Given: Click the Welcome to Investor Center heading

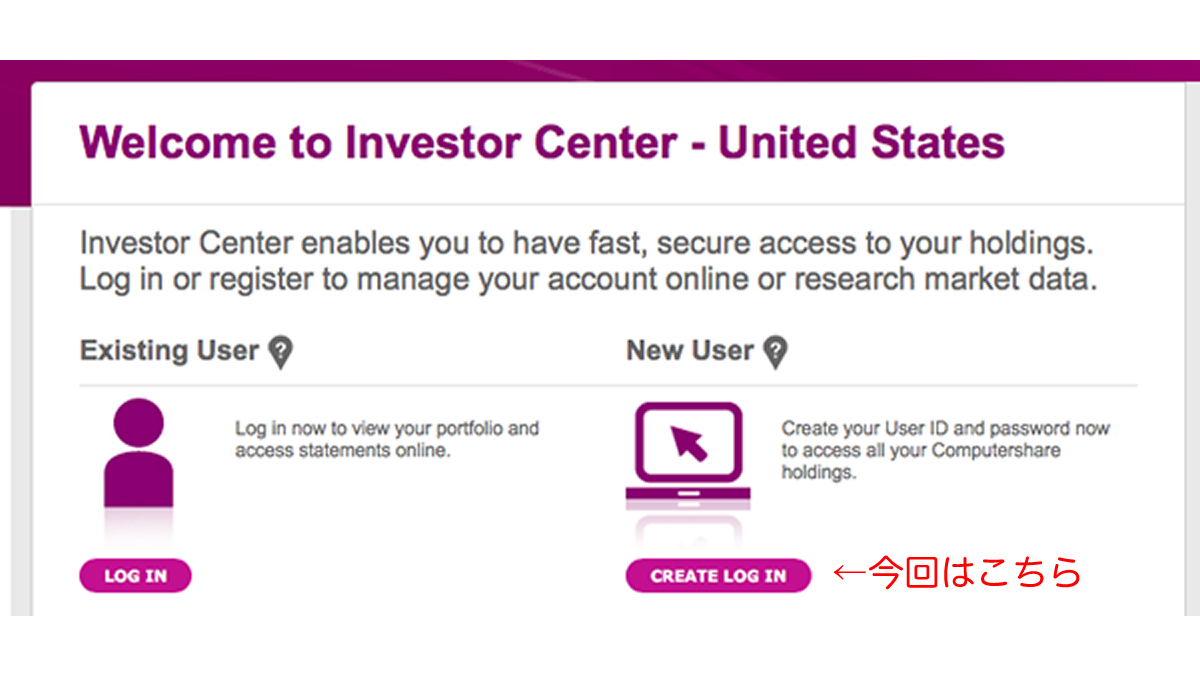Looking at the screenshot, I should (x=541, y=143).
